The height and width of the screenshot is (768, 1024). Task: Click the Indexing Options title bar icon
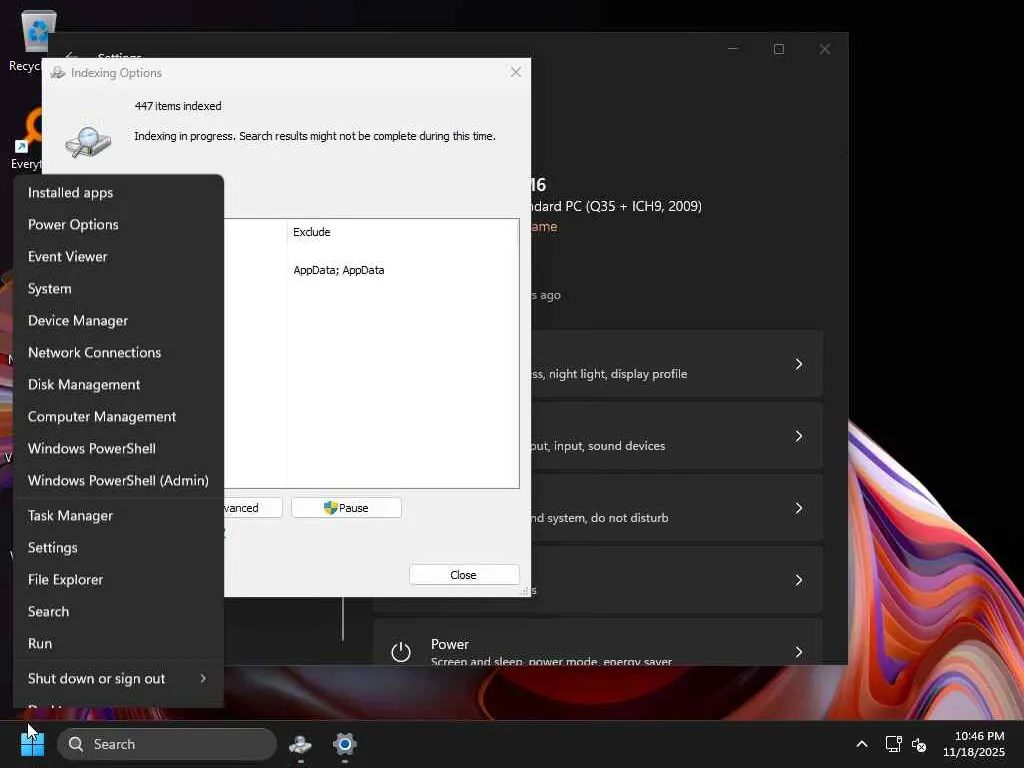(58, 72)
